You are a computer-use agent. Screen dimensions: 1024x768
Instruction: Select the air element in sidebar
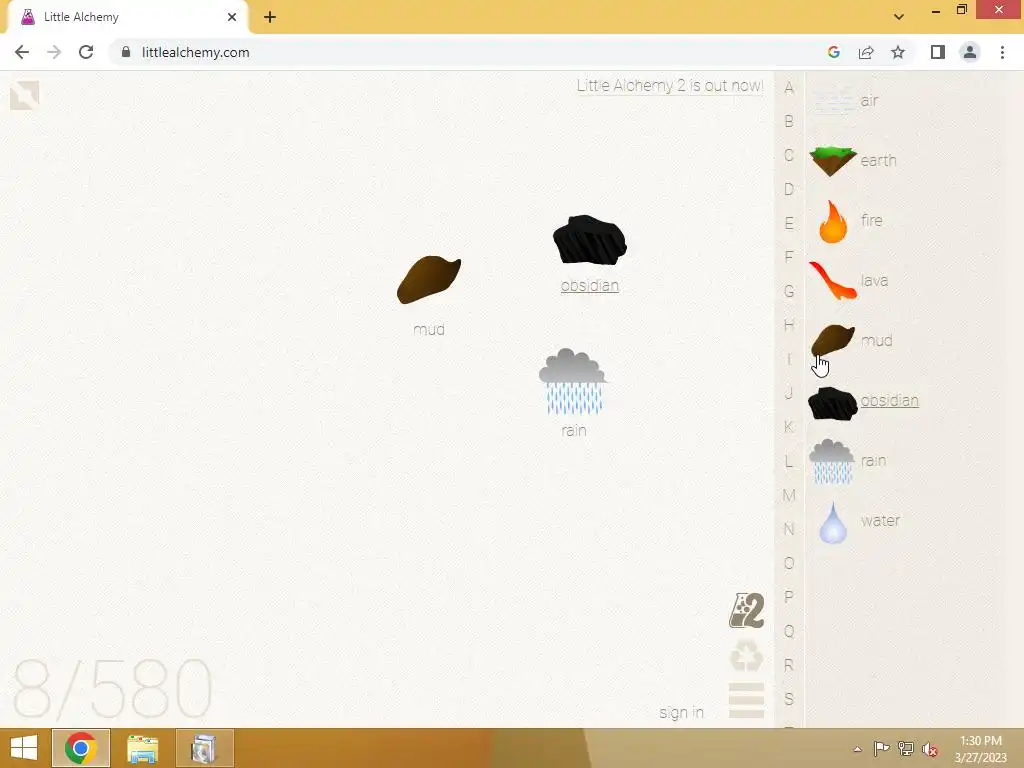(846, 101)
